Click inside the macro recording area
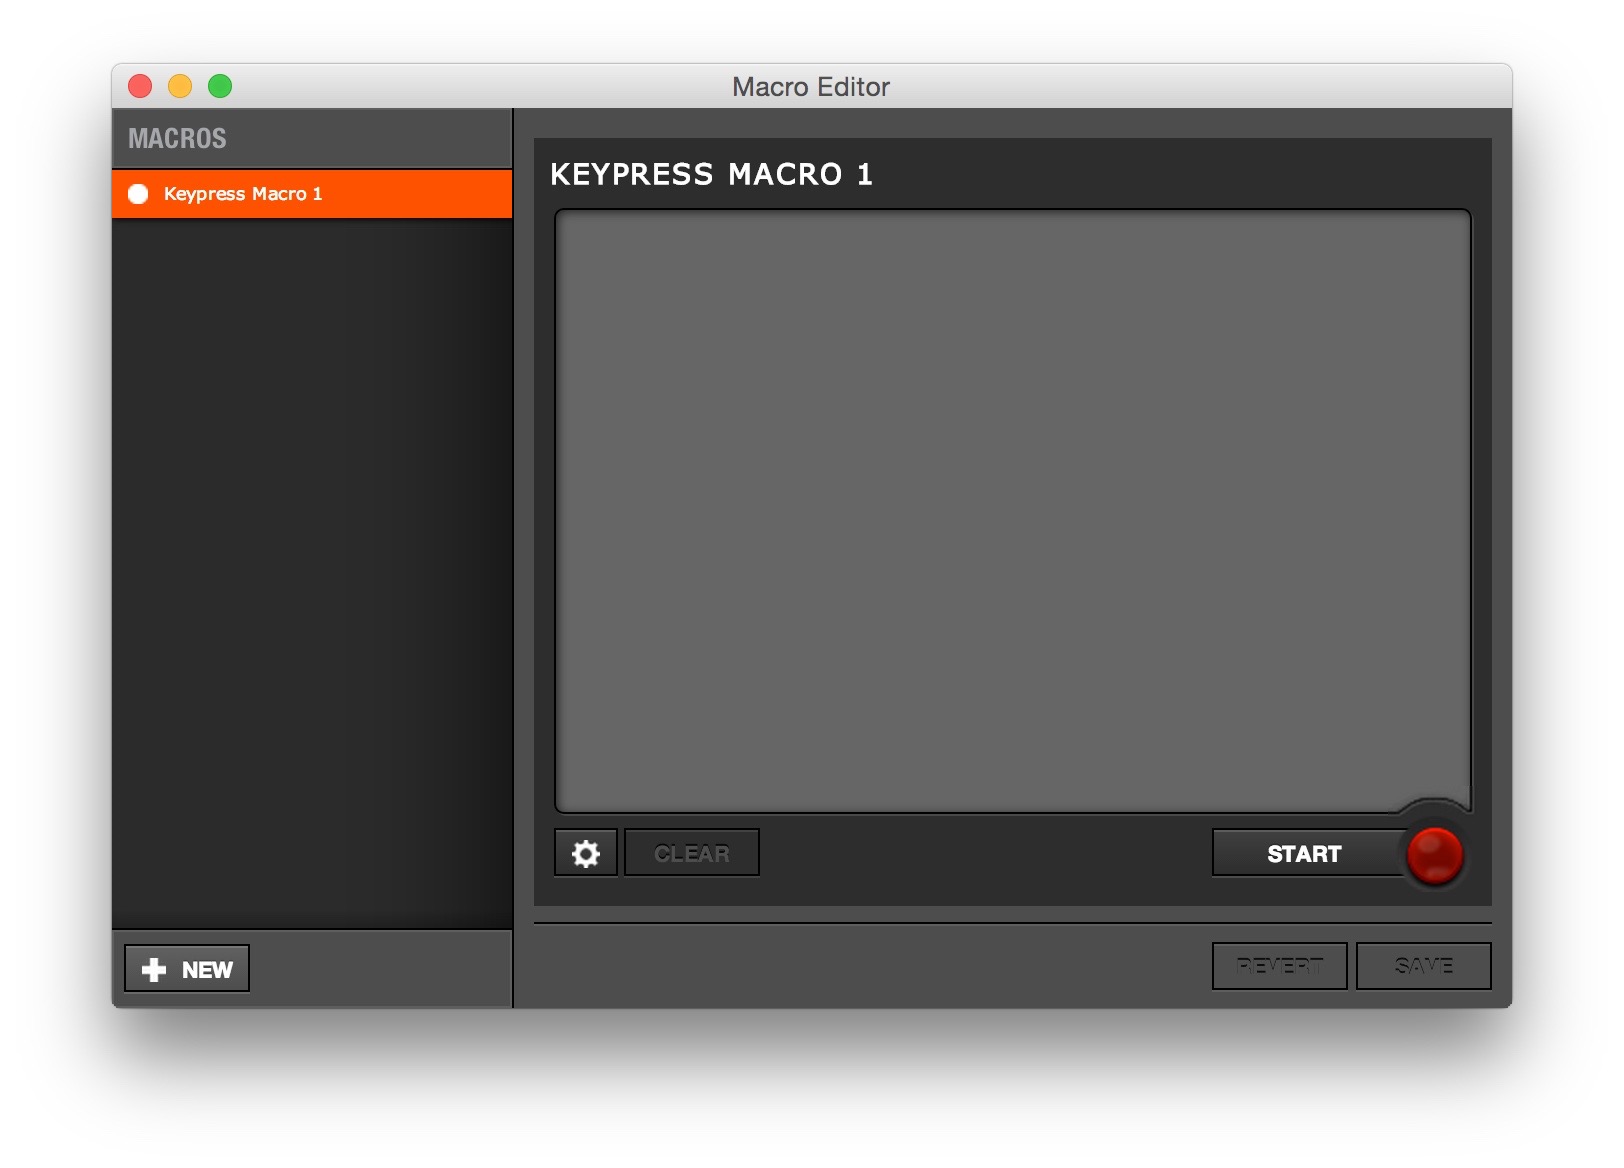The width and height of the screenshot is (1624, 1168). 1012,510
